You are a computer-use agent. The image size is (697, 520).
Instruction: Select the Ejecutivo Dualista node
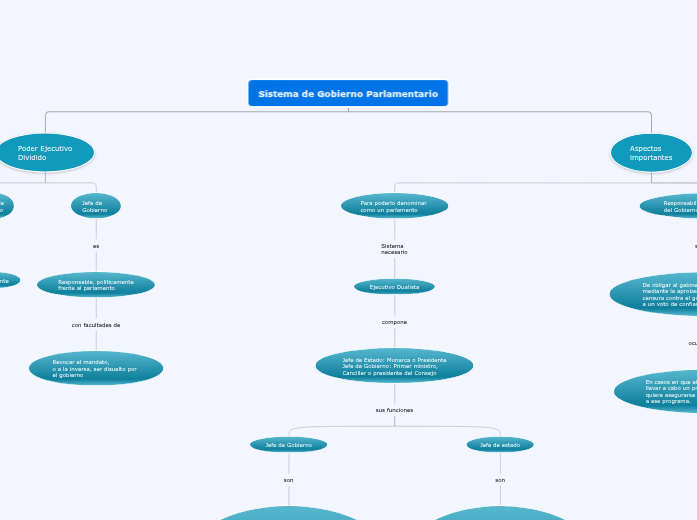point(394,287)
